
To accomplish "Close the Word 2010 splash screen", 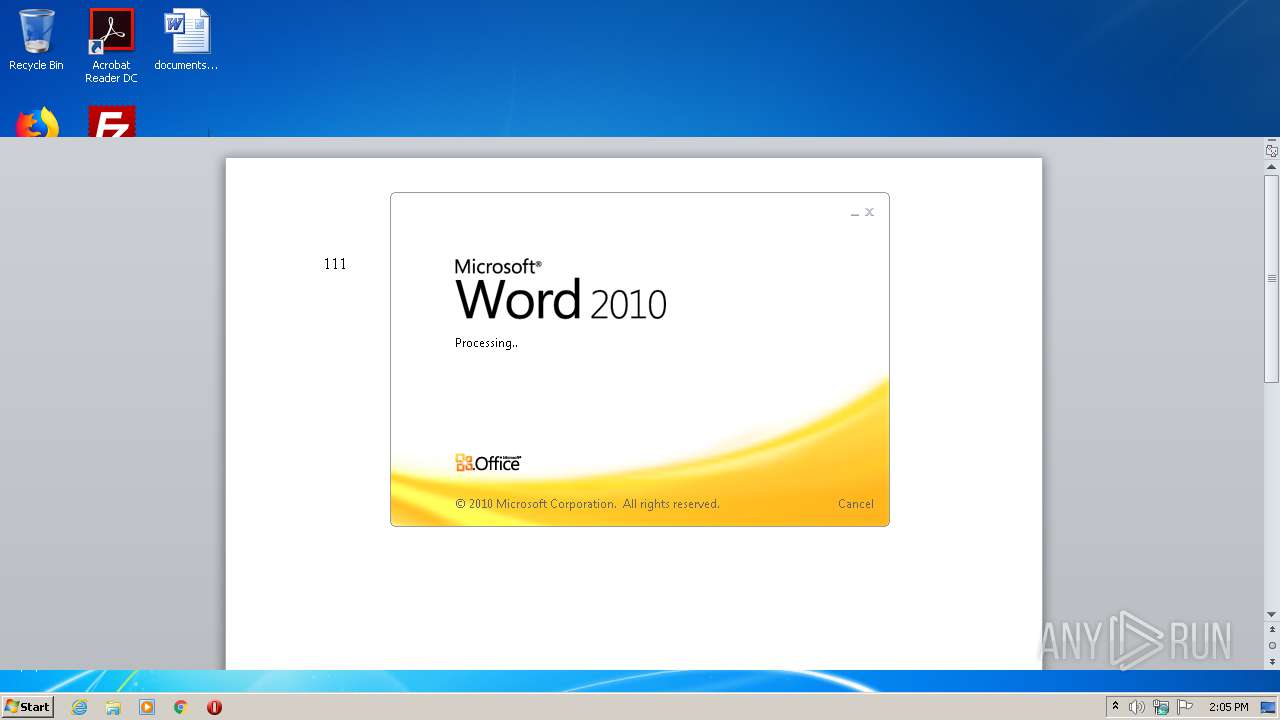I will pyautogui.click(x=870, y=212).
